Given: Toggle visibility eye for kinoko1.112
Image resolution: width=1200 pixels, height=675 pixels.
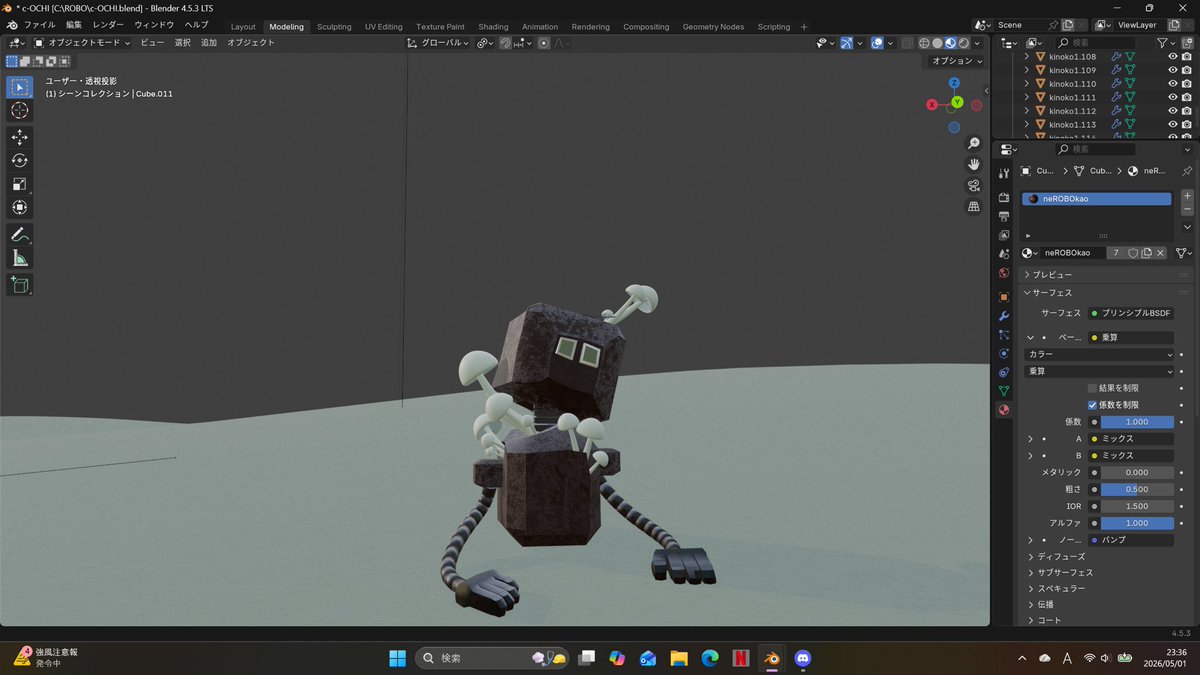Looking at the screenshot, I should click(x=1173, y=111).
